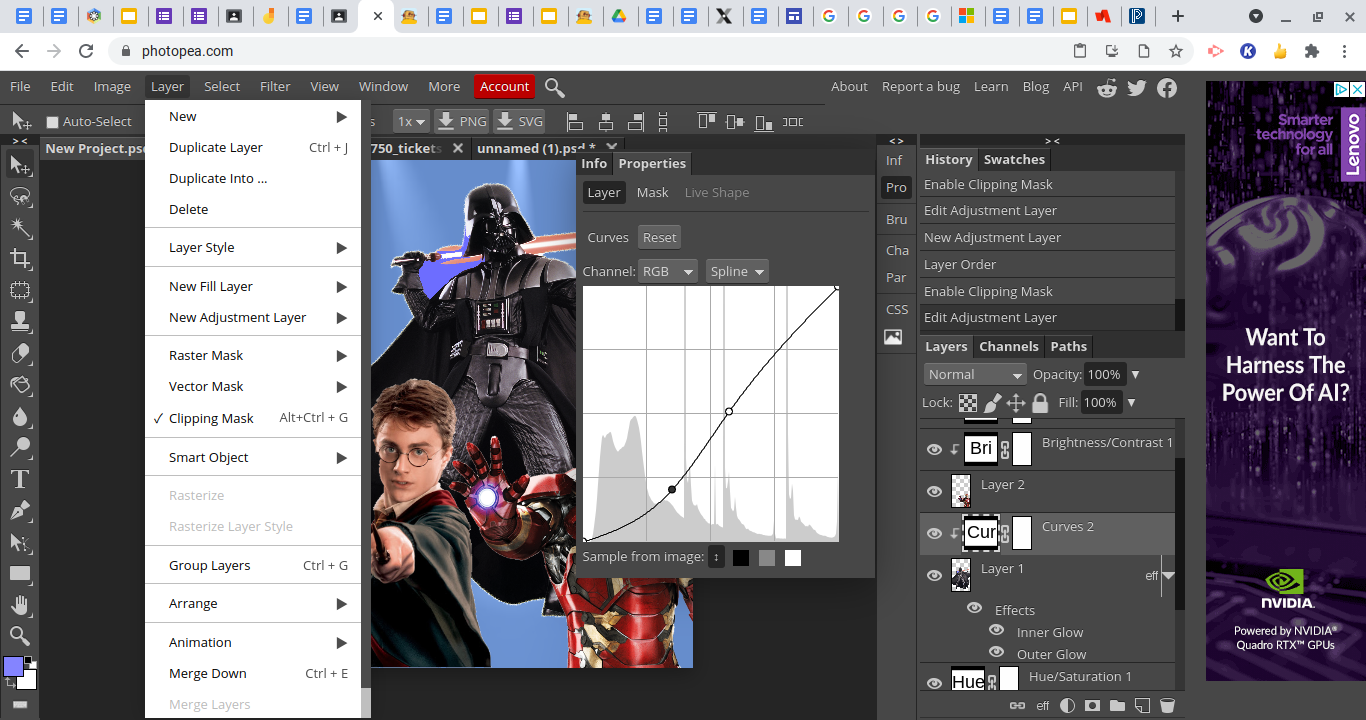Click the trash icon to delete layer

coord(1167,705)
